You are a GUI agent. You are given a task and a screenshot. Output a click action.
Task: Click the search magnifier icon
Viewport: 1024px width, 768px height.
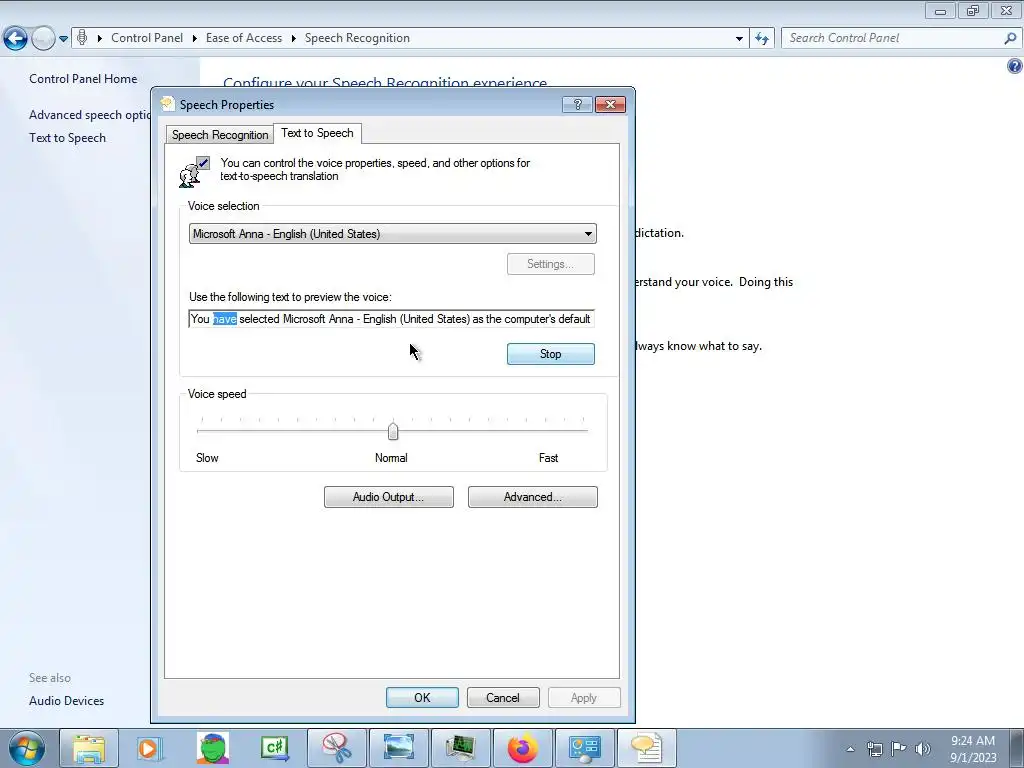click(x=1010, y=39)
